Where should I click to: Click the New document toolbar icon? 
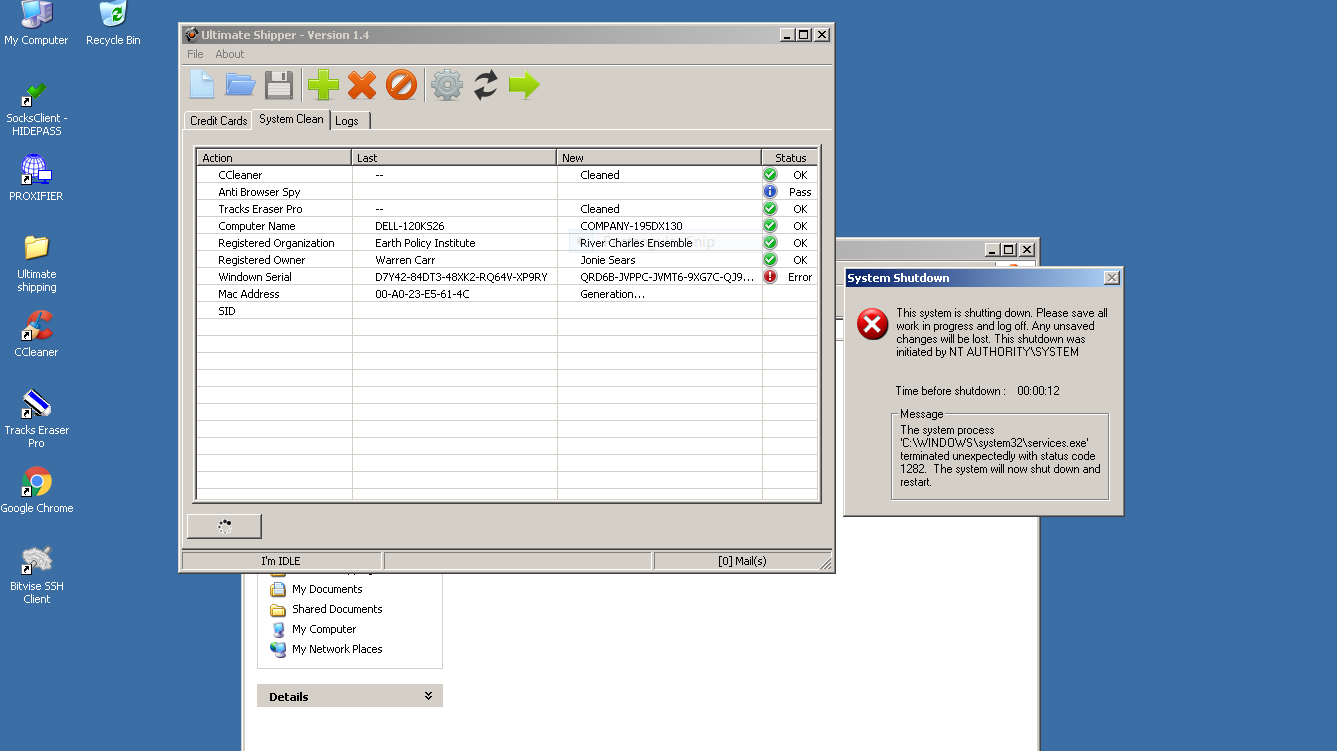202,85
